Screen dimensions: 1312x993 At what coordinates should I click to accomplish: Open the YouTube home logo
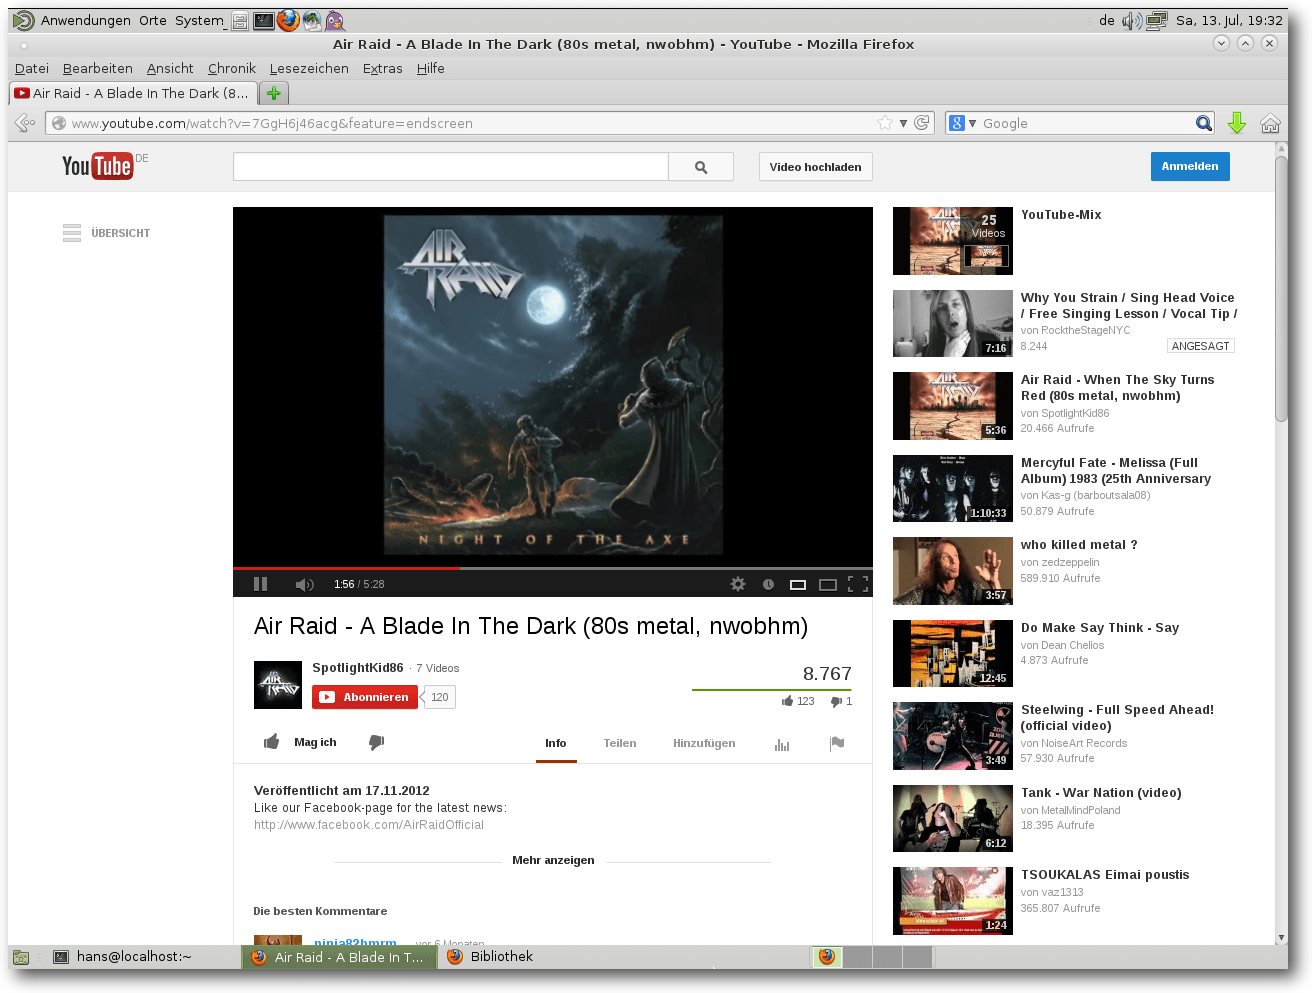tap(98, 166)
